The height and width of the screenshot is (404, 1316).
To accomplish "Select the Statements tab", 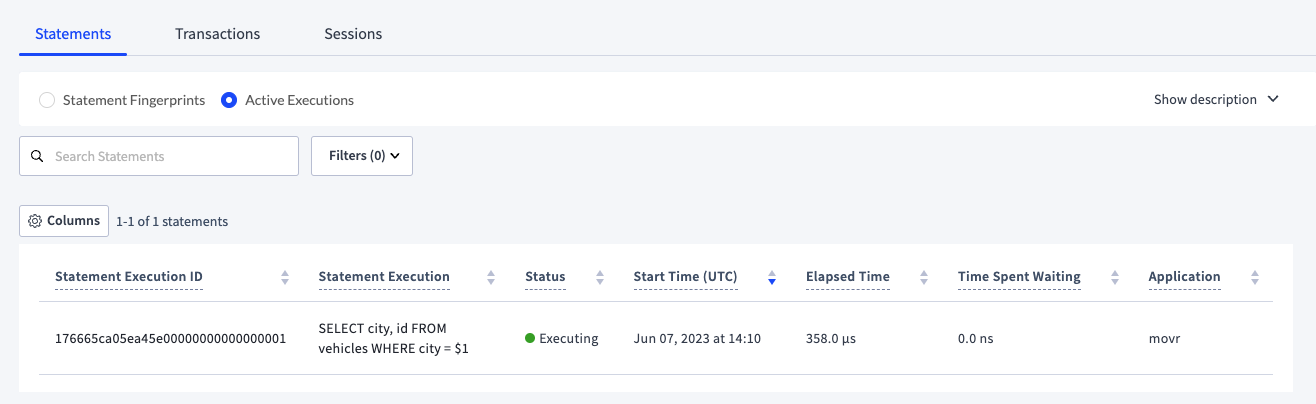I will [73, 34].
